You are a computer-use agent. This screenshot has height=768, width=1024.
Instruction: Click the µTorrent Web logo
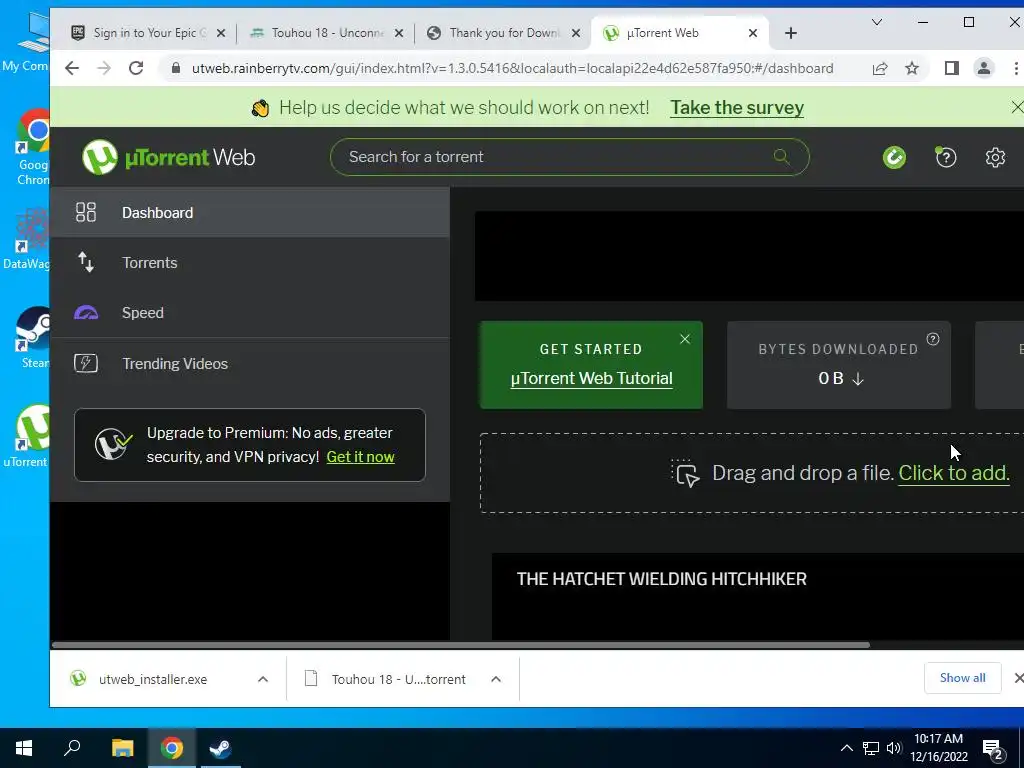tap(168, 157)
